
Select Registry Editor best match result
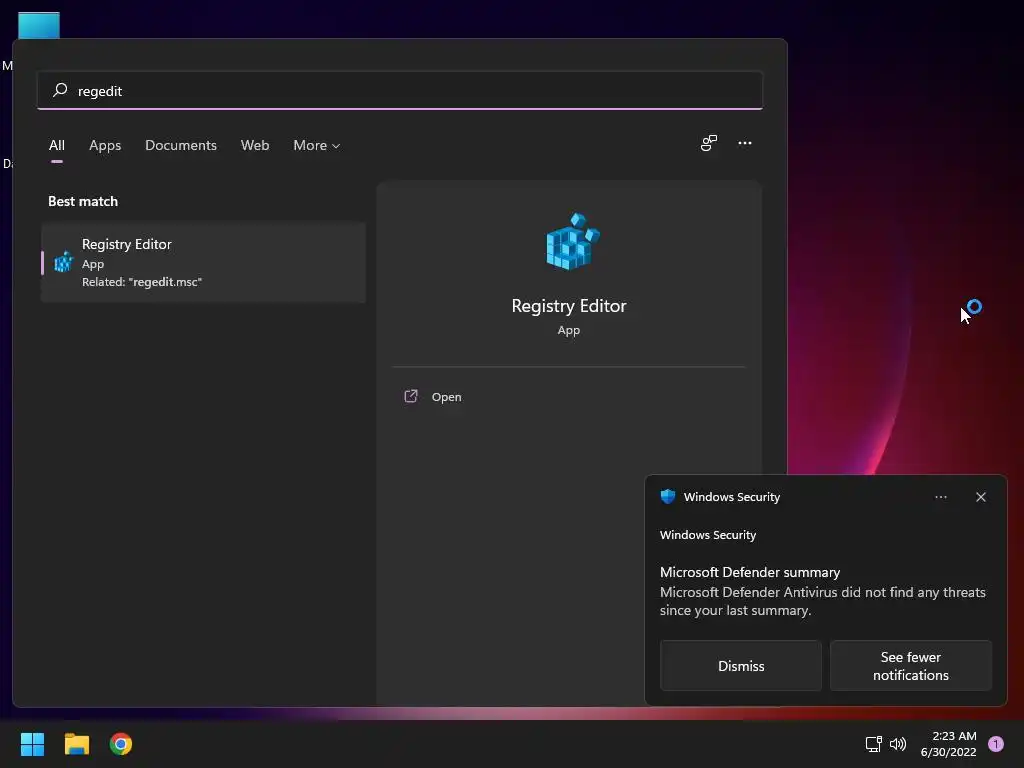pos(203,263)
